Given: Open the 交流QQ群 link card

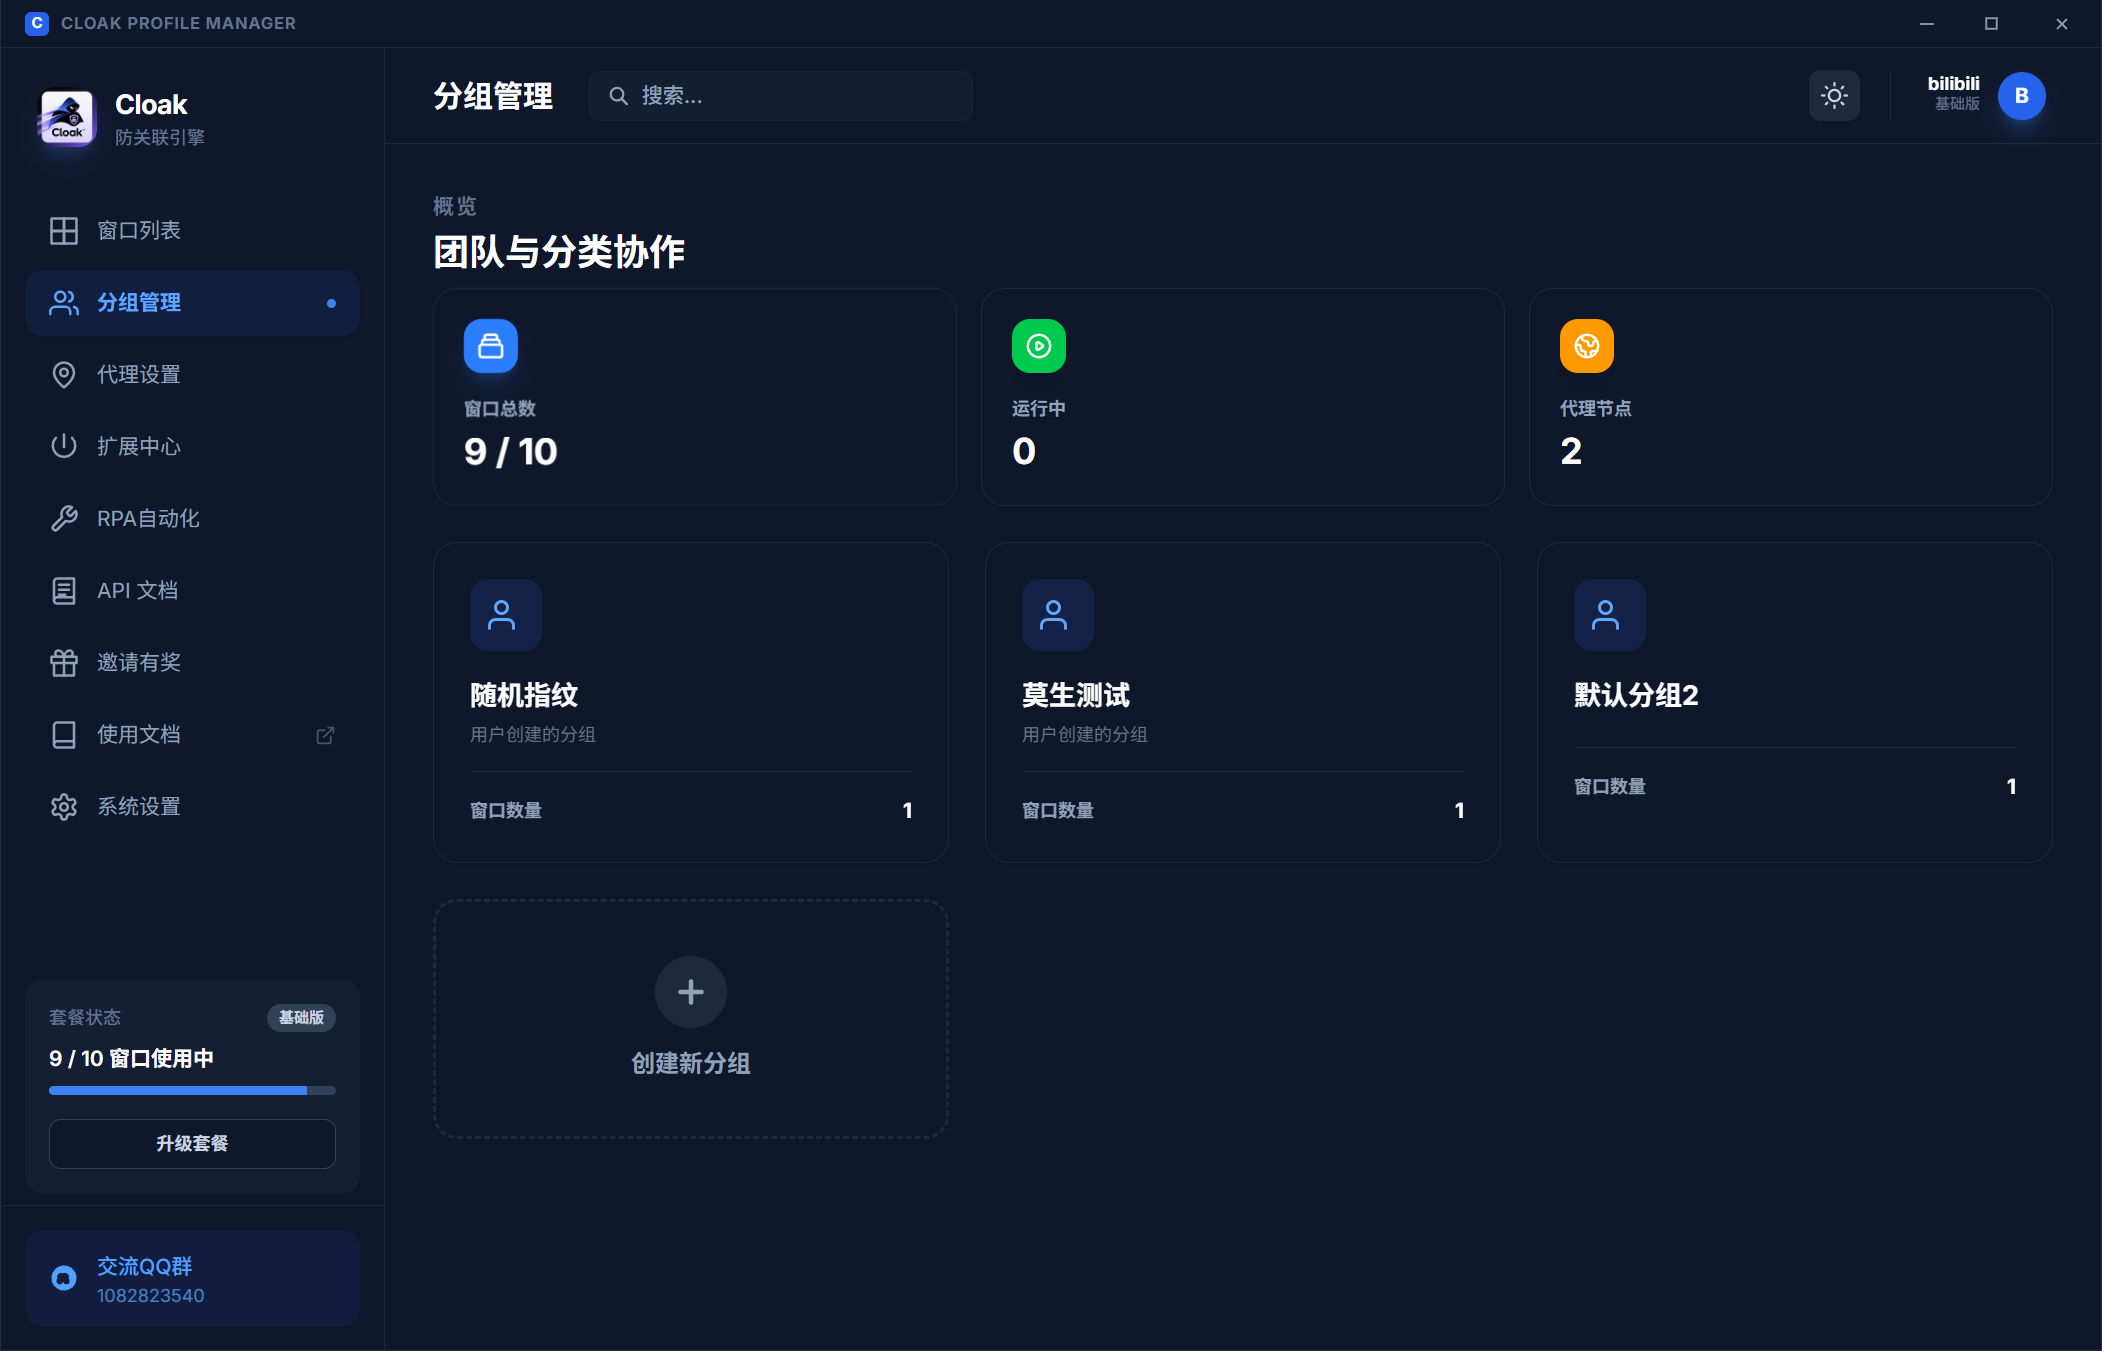Looking at the screenshot, I should (192, 1279).
